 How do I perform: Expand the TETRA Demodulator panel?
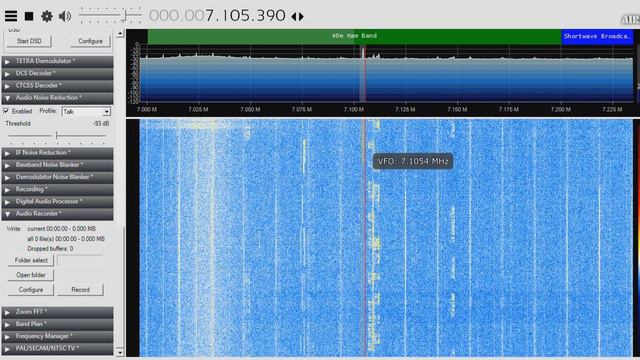click(58, 61)
